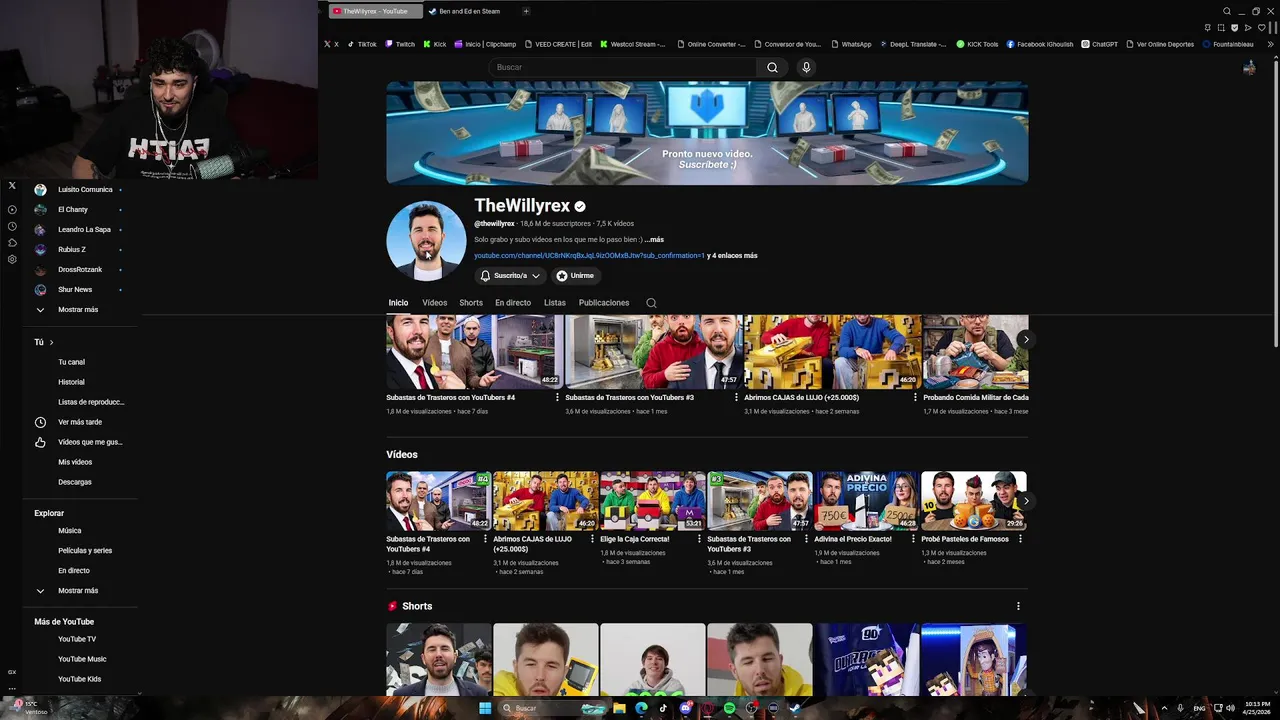Show more Vídeos row with right arrow
This screenshot has height=720, width=1280.
point(1025,501)
